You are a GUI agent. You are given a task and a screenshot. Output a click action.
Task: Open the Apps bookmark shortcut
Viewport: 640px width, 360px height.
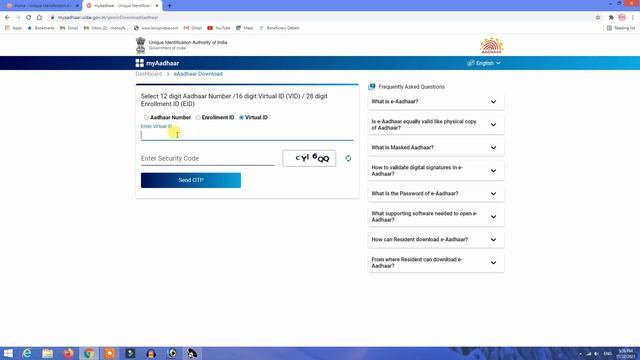[13, 28]
